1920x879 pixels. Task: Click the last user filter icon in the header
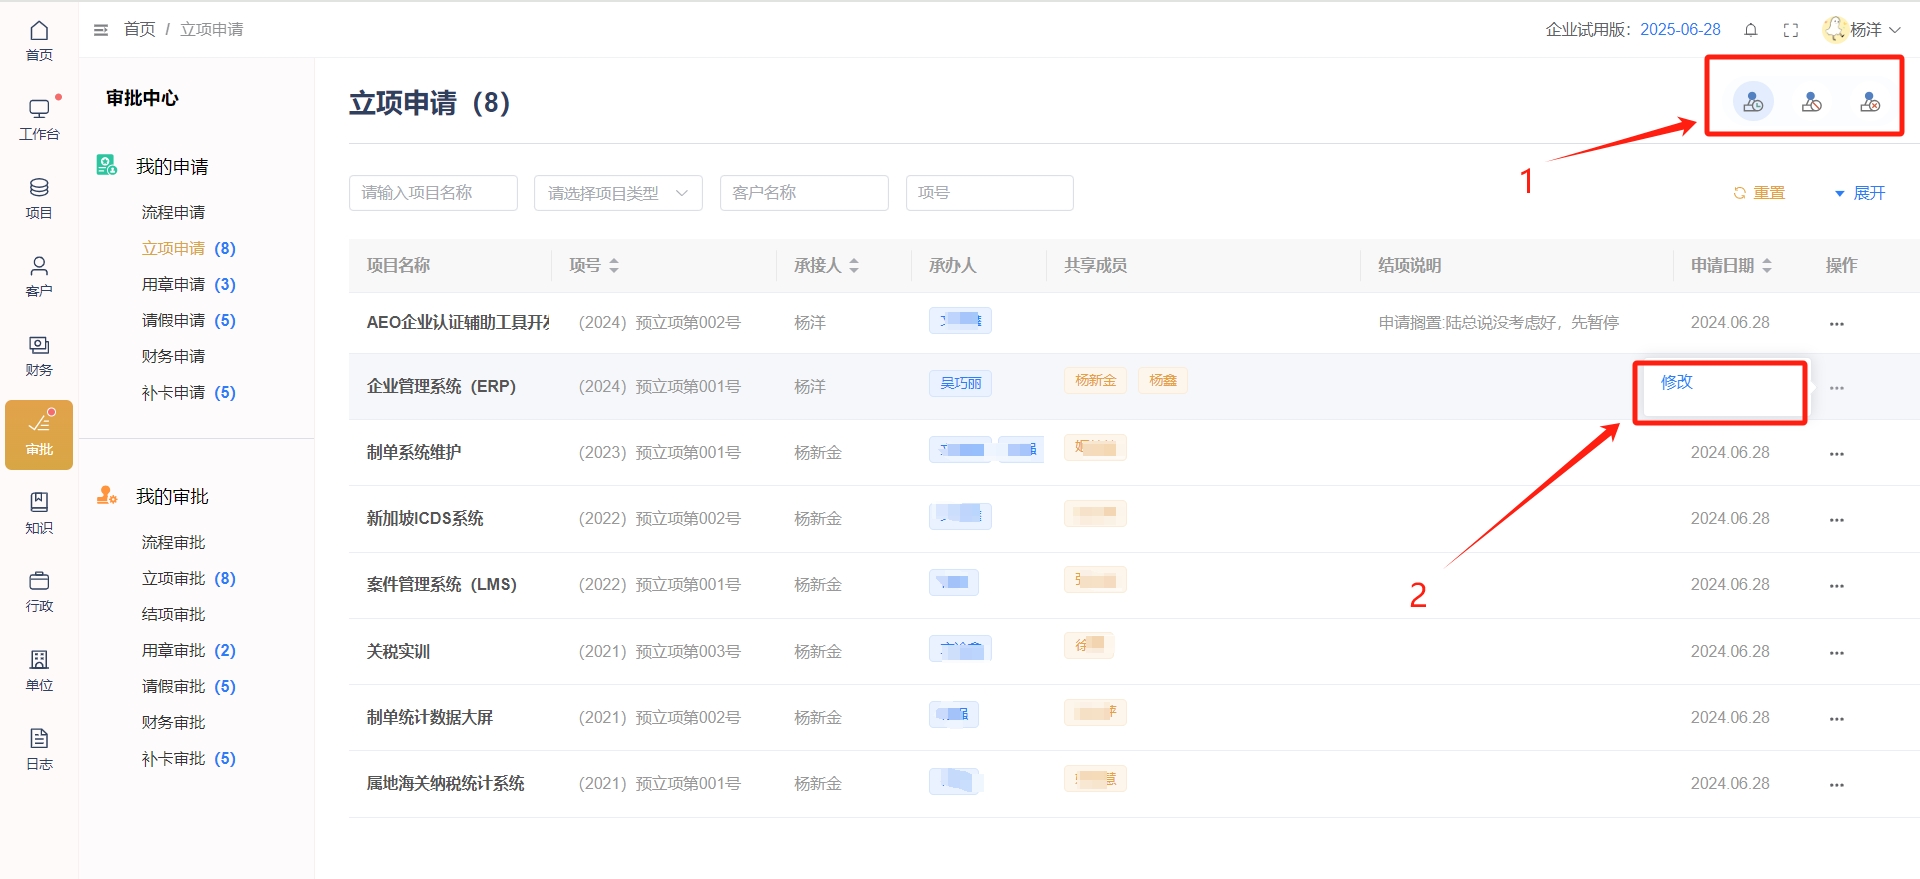click(x=1870, y=102)
